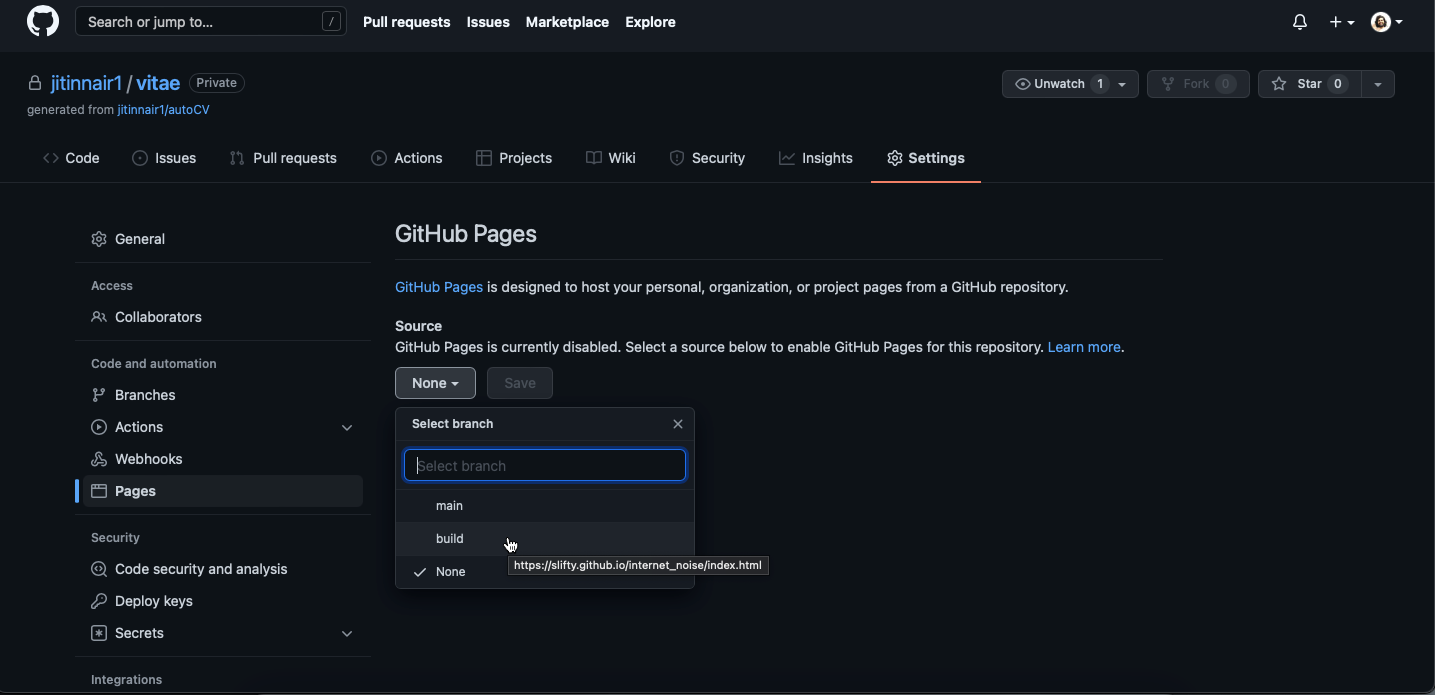Viewport: 1435px width, 695px height.
Task: Open Marketplace in top navigation
Action: (x=567, y=22)
